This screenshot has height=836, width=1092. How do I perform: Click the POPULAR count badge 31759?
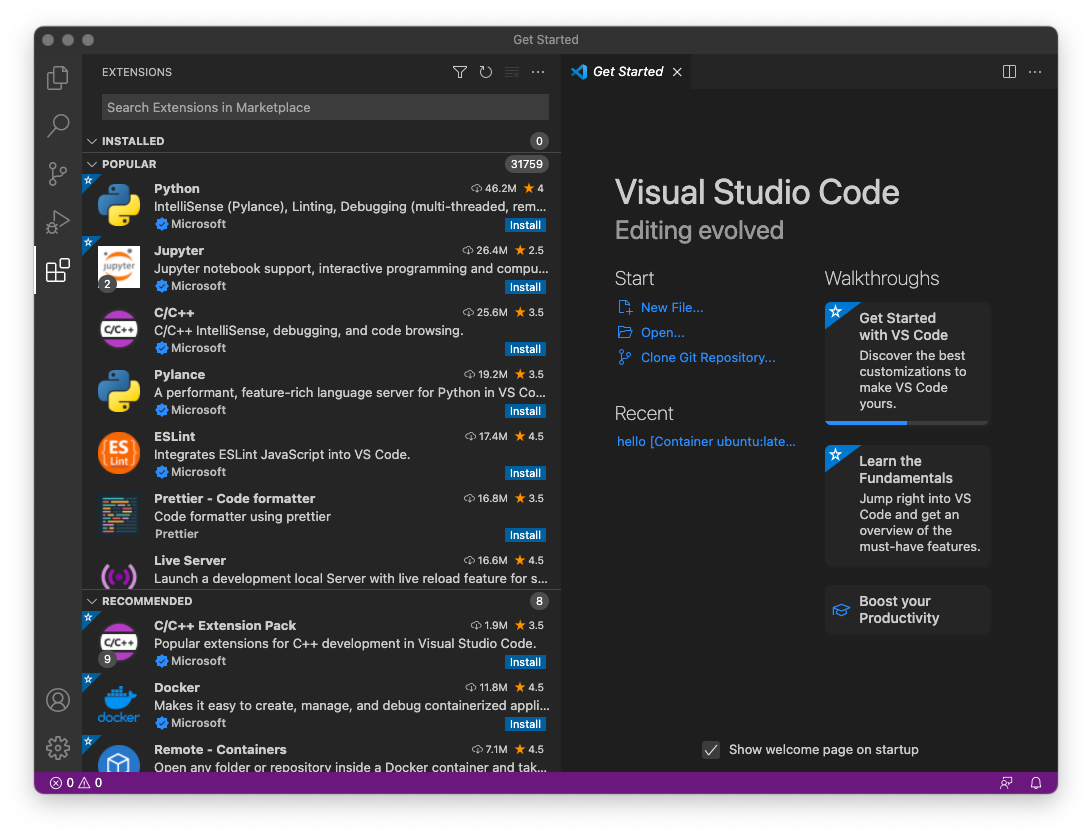[x=526, y=164]
